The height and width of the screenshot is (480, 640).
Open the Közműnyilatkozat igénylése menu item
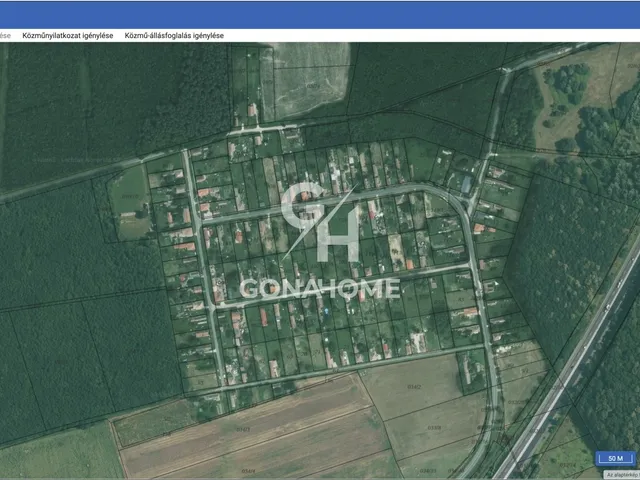[66, 35]
